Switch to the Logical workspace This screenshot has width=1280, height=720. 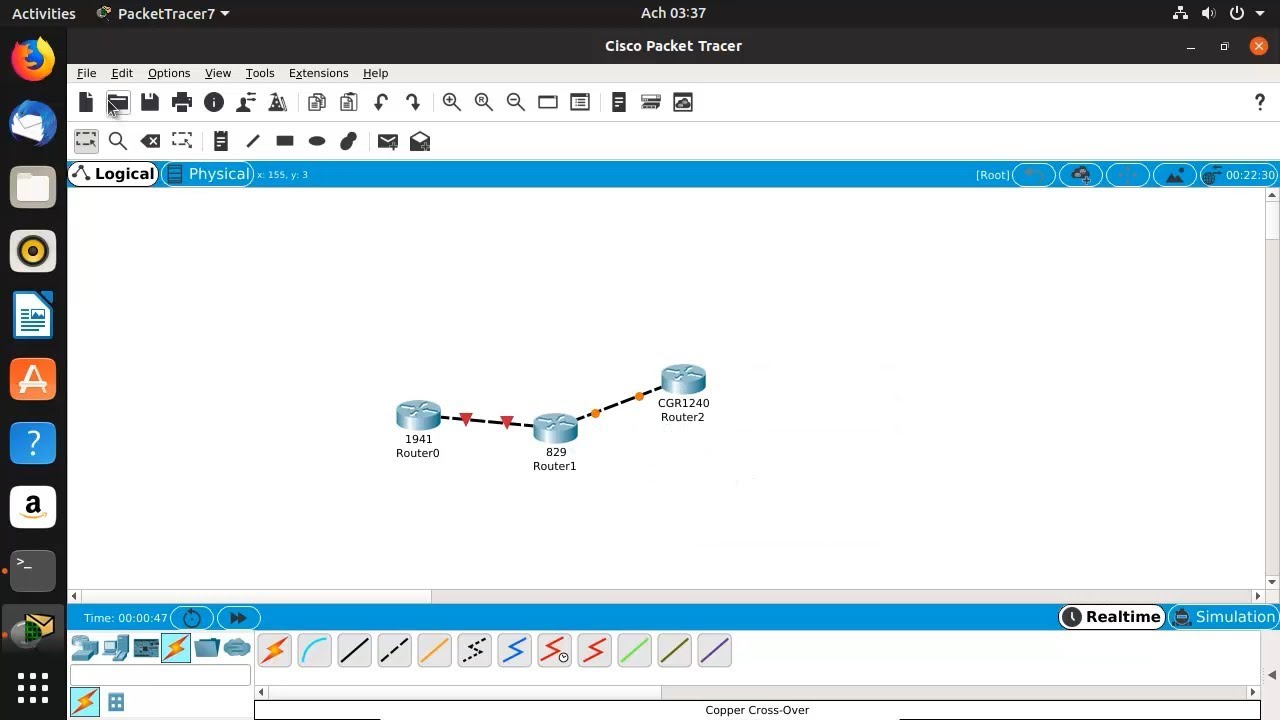[x=114, y=174]
